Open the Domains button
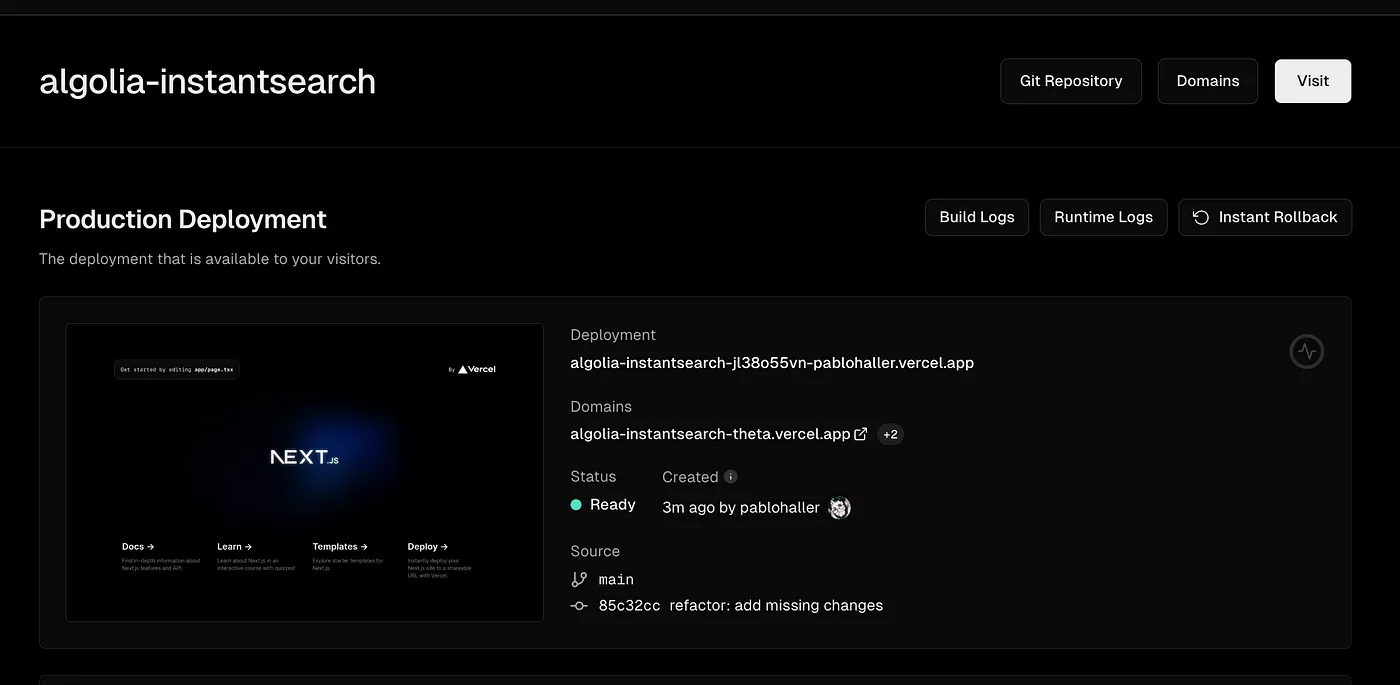The image size is (1400, 685). [1208, 81]
